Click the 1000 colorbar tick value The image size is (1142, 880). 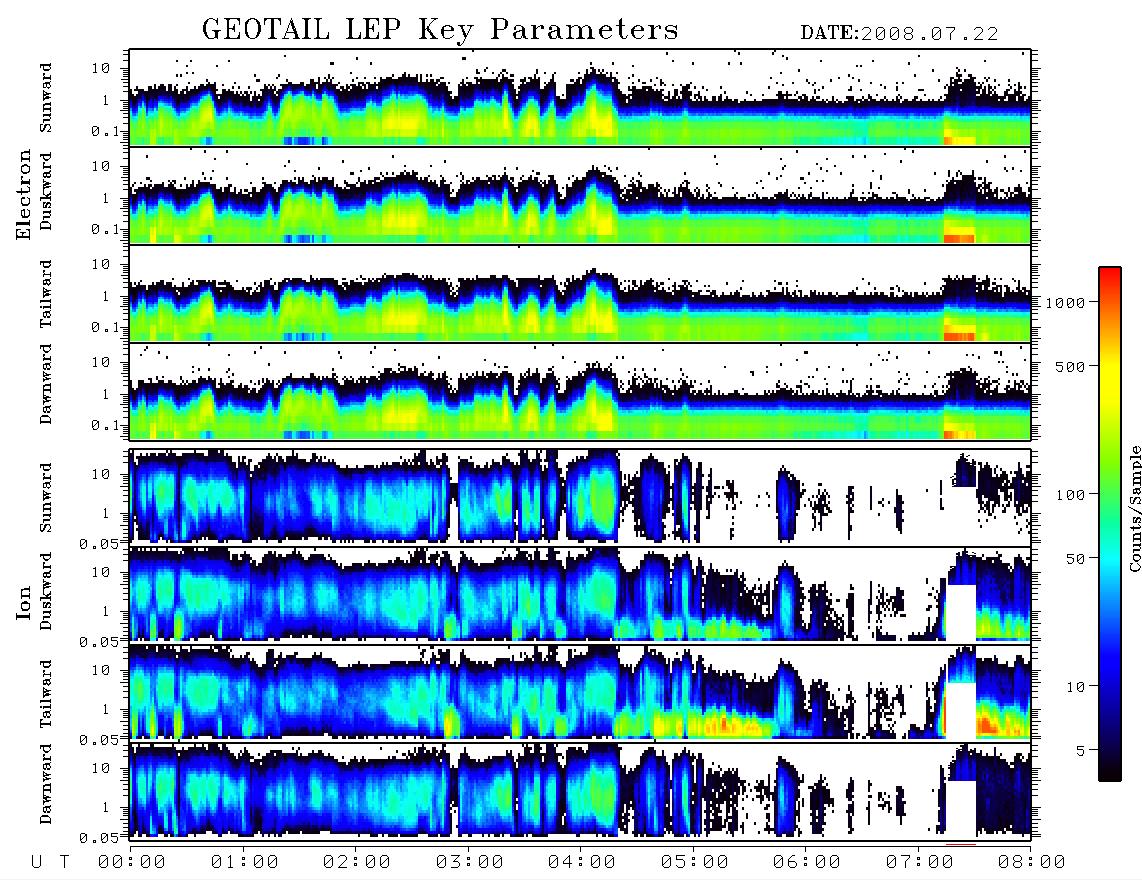(x=1065, y=302)
